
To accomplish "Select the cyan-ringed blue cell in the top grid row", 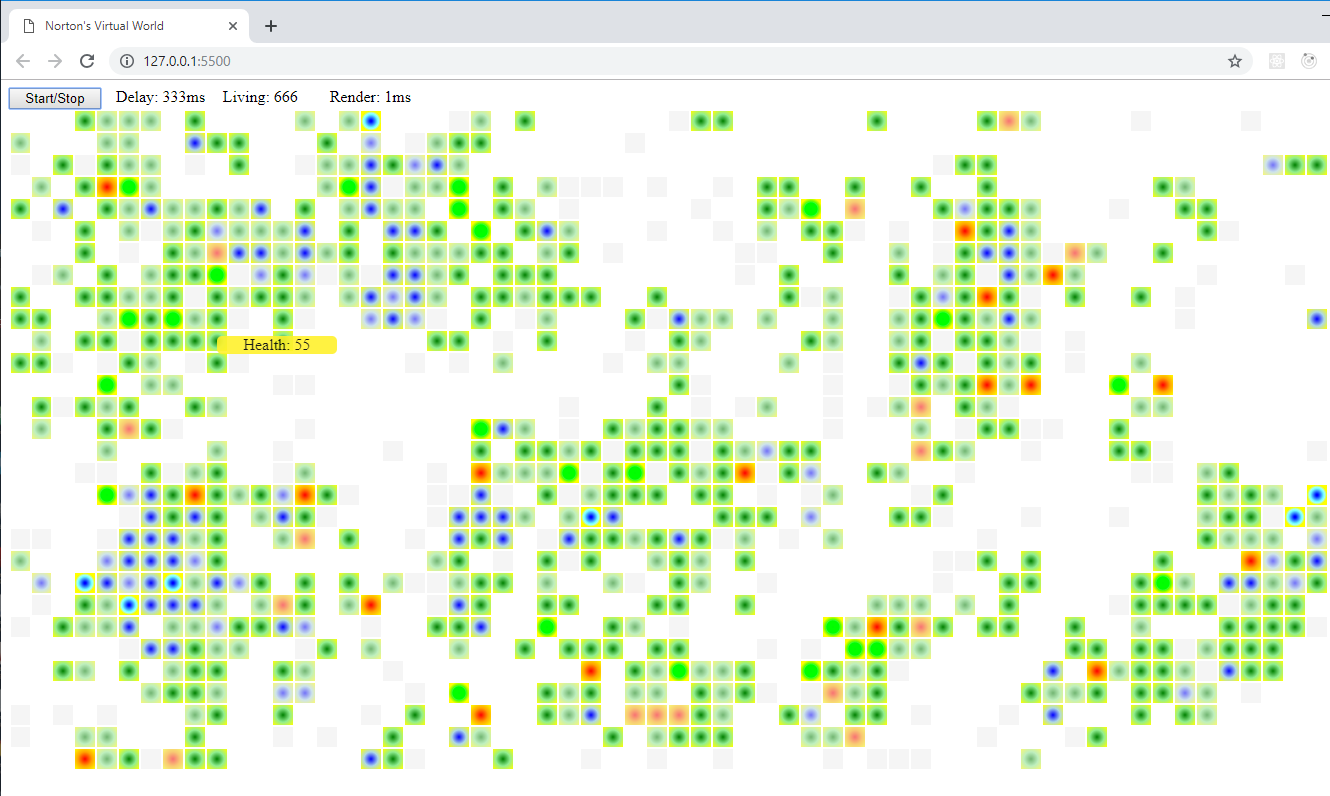I will [x=371, y=121].
